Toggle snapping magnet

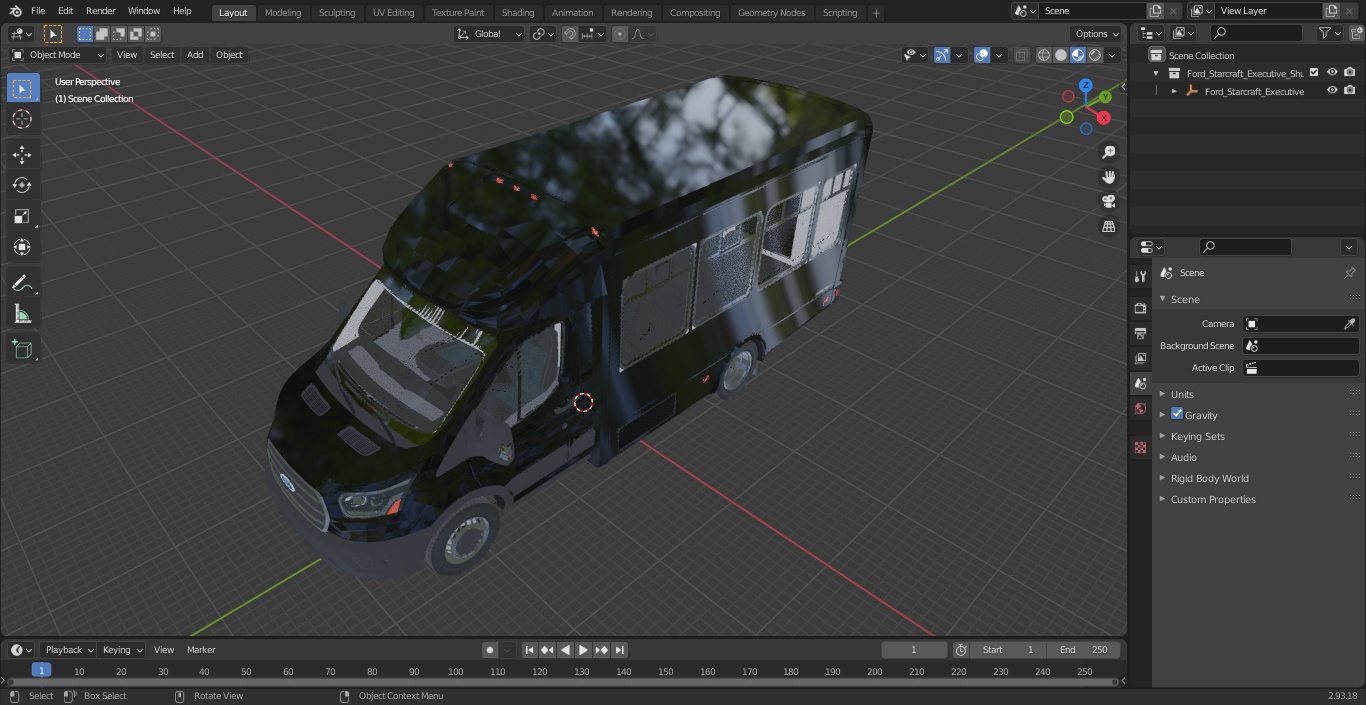click(570, 34)
